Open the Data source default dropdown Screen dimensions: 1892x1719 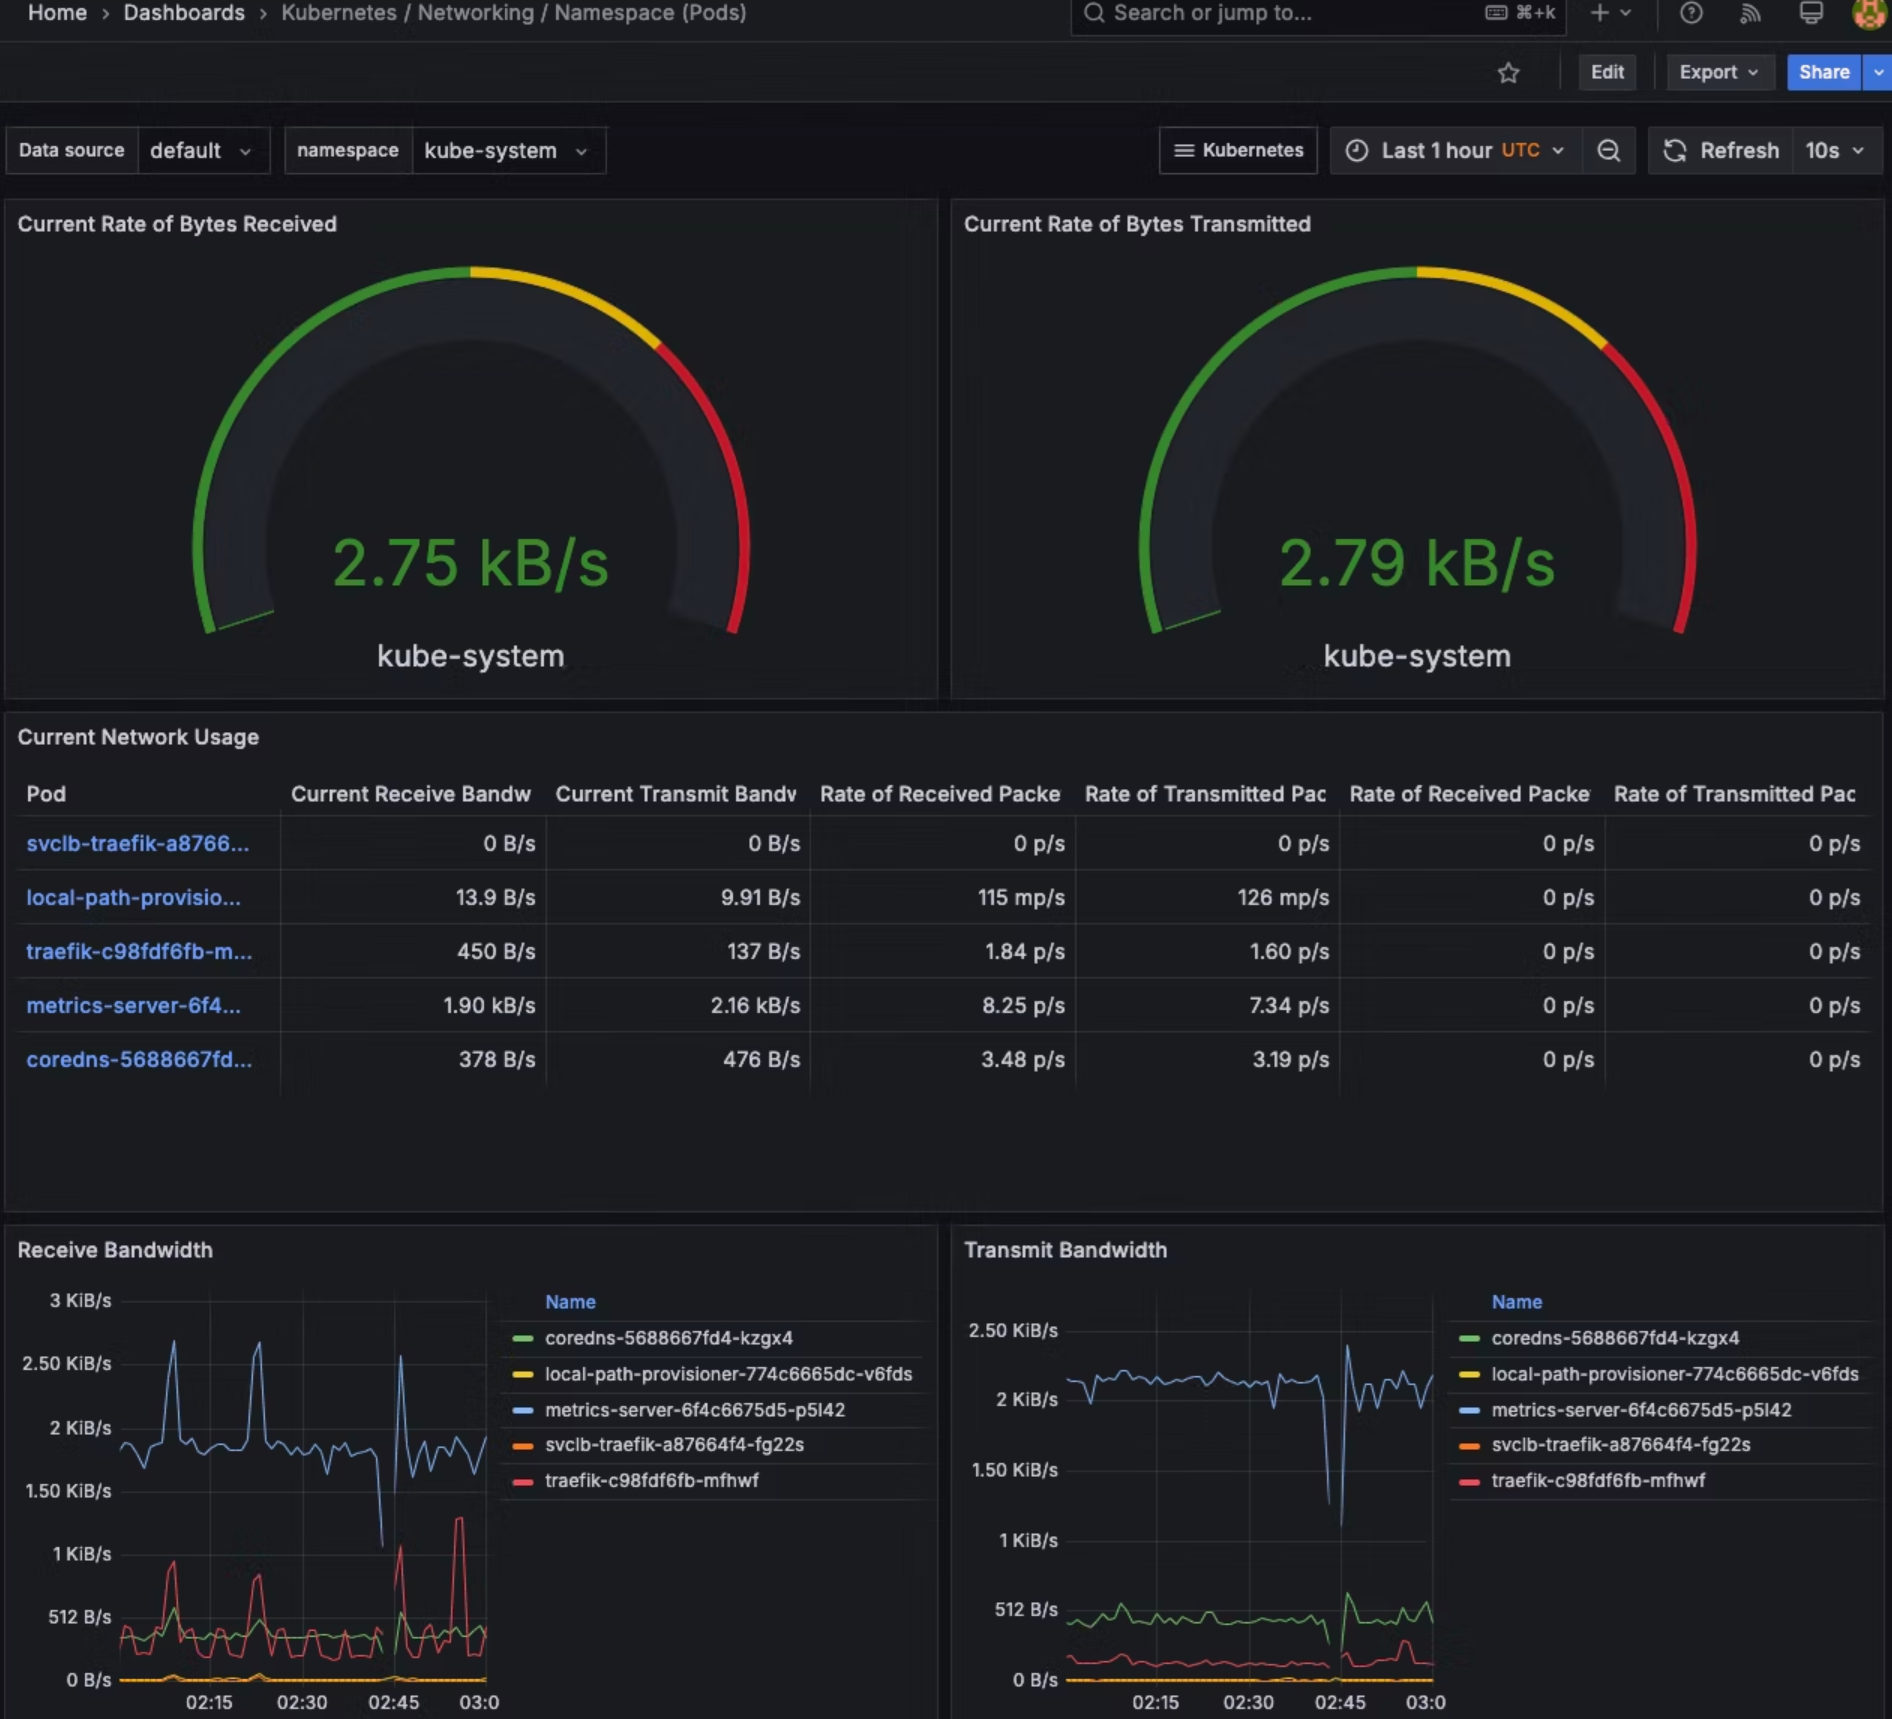click(x=203, y=151)
